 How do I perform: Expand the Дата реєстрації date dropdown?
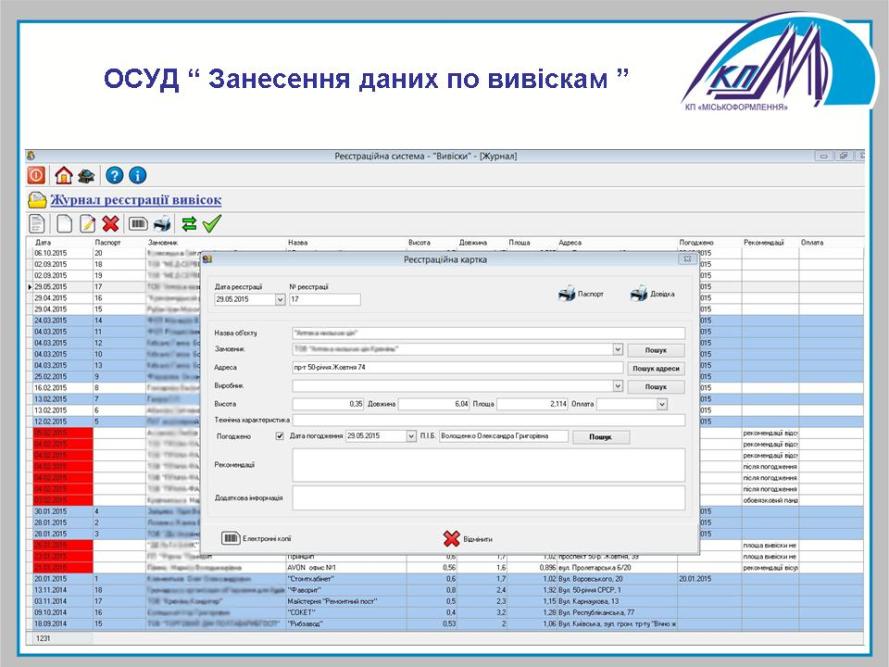click(x=279, y=299)
